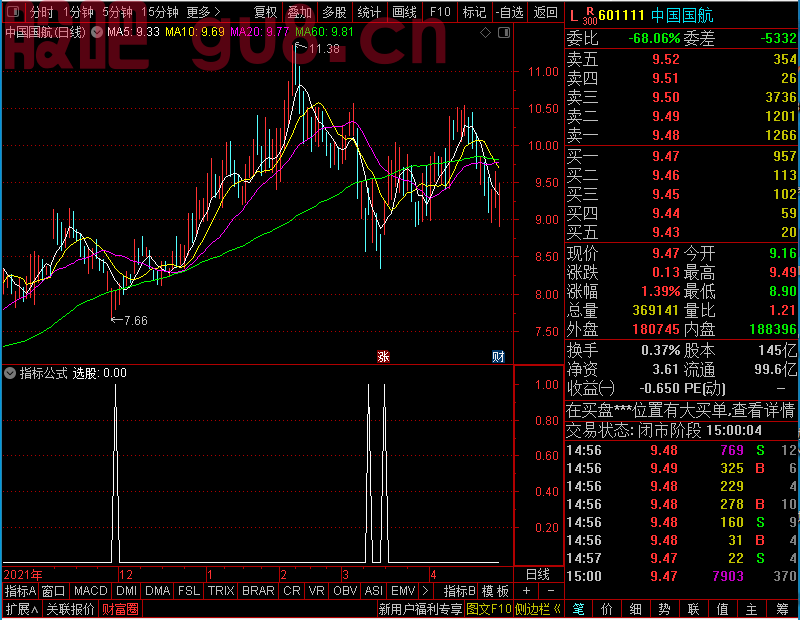The height and width of the screenshot is (620, 800).
Task: Toggle the left panel icon in the top toolbar
Action: point(13,12)
